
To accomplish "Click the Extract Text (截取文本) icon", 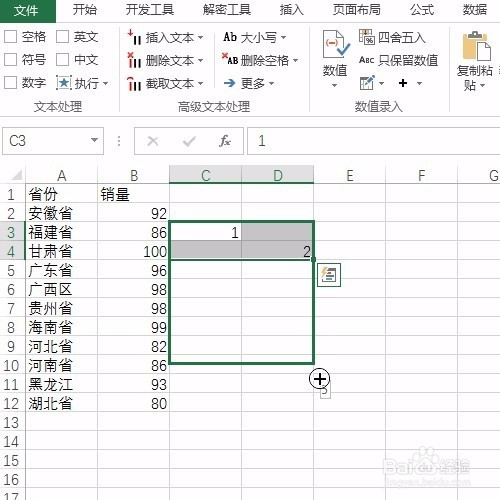I will (x=134, y=83).
